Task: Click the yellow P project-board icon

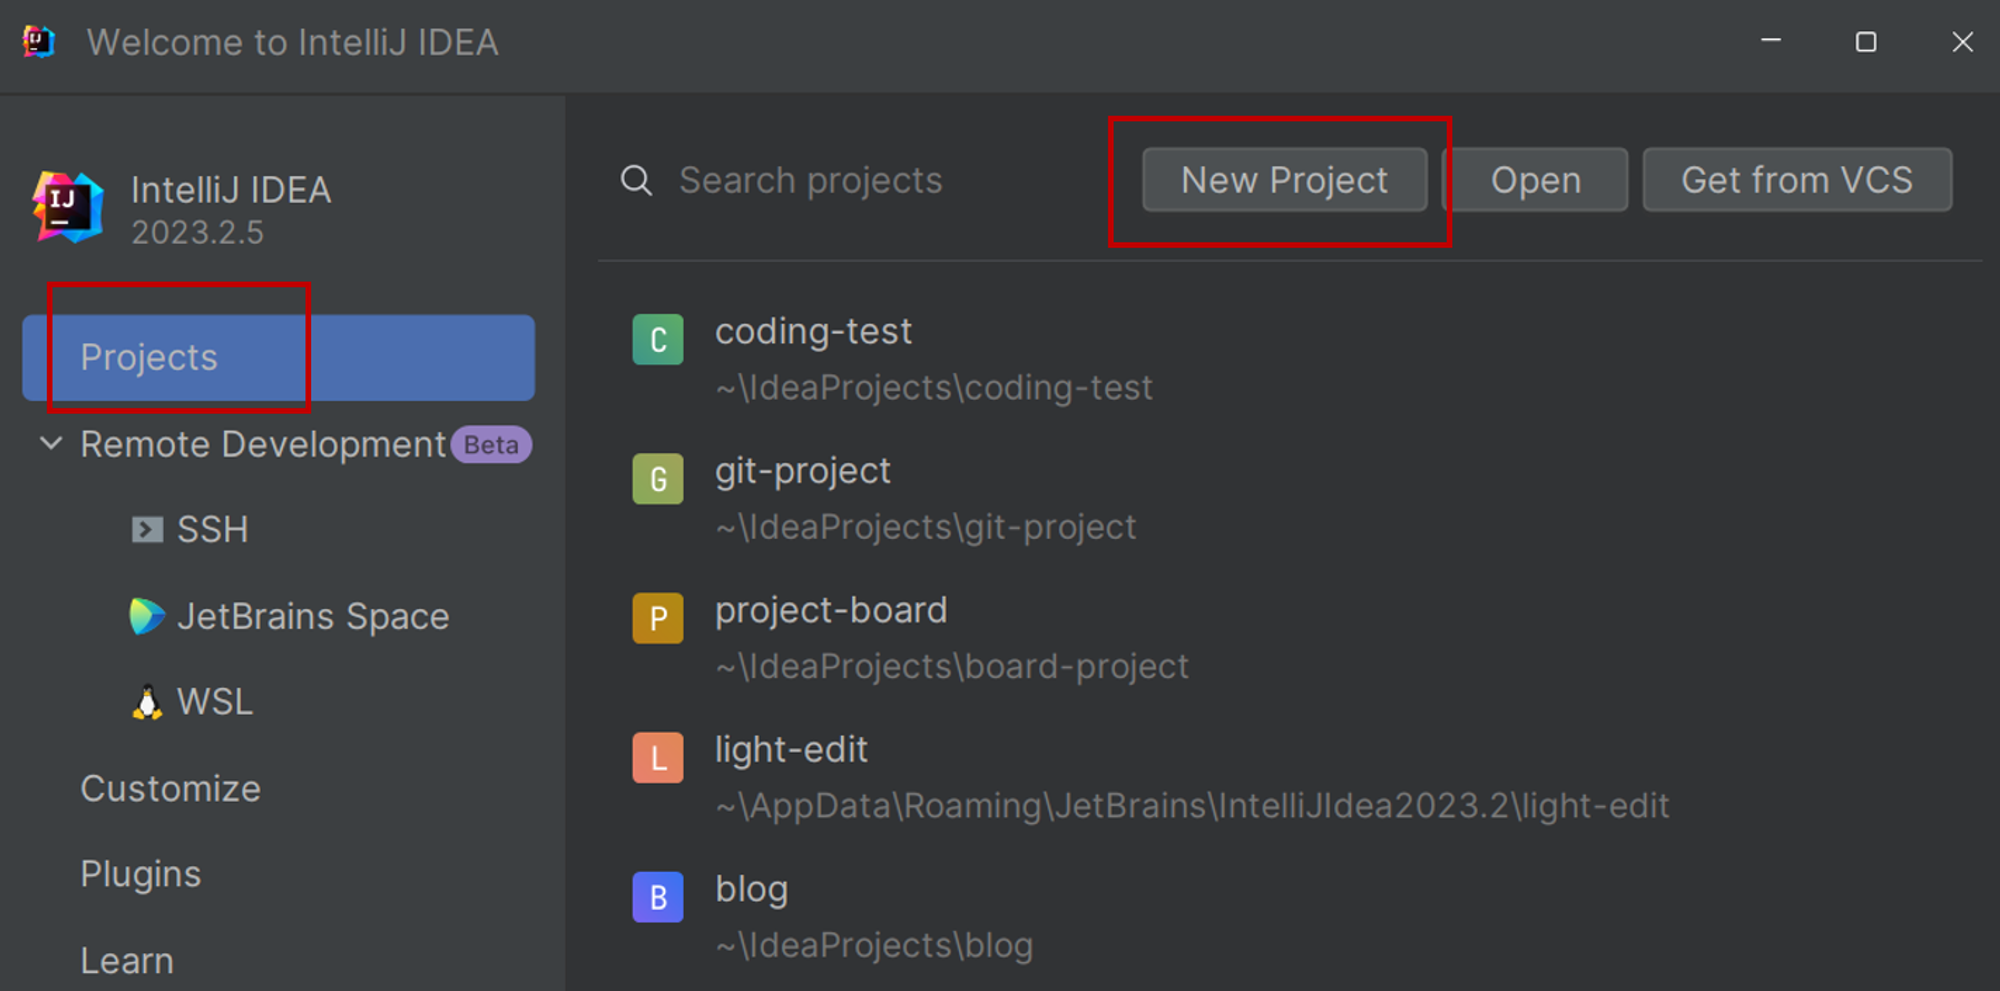Action: [657, 618]
